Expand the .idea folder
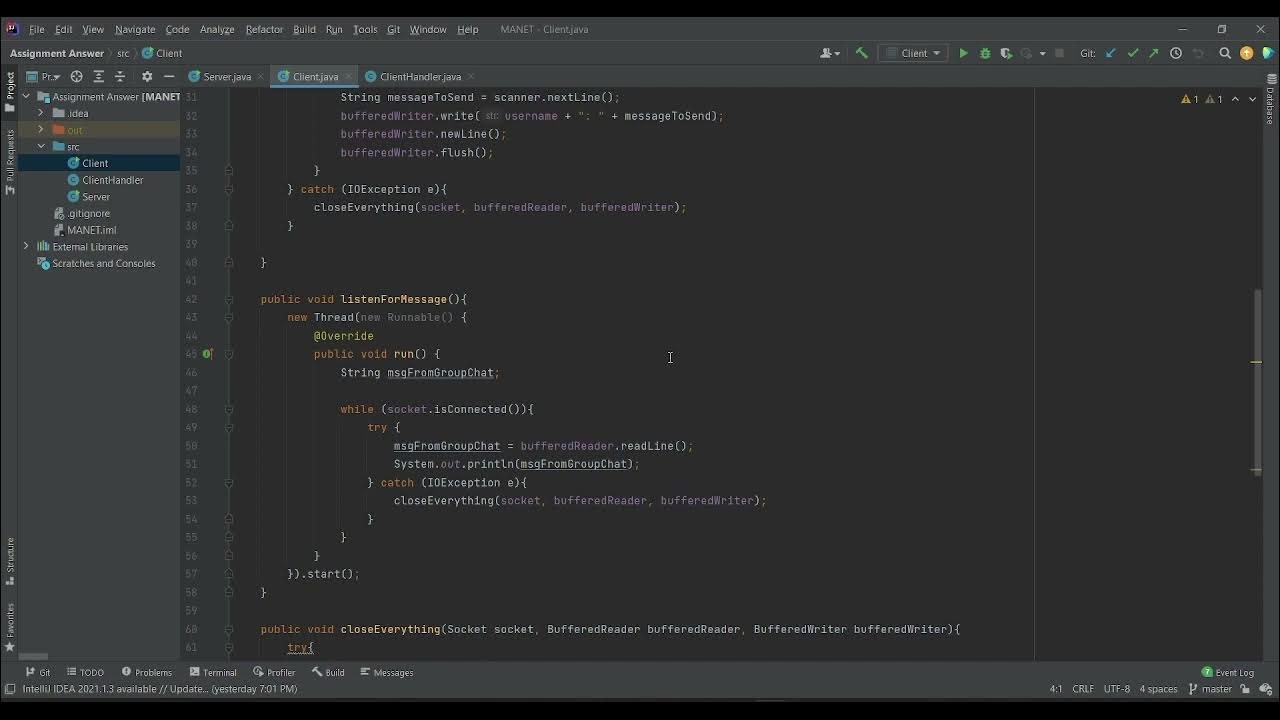Image resolution: width=1280 pixels, height=720 pixels. point(40,113)
